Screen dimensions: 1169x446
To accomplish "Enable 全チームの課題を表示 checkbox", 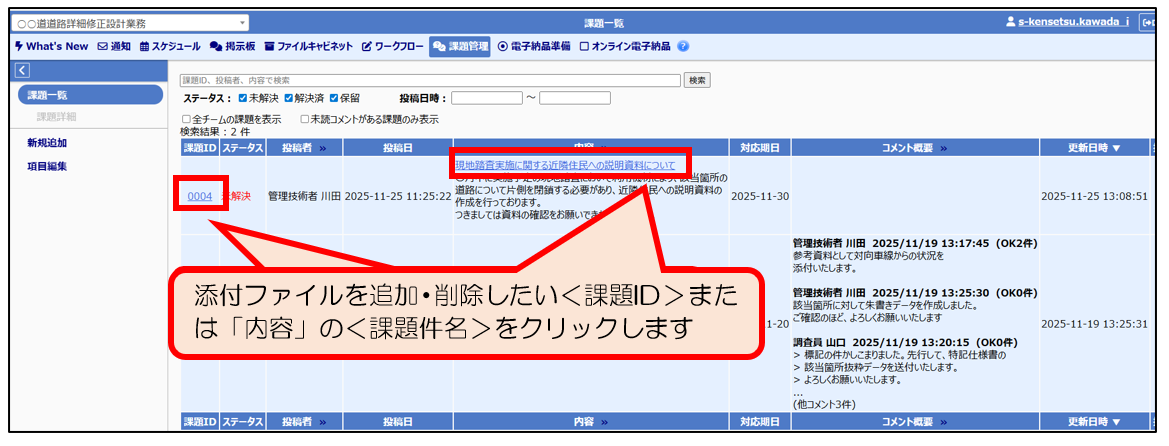I will point(186,119).
